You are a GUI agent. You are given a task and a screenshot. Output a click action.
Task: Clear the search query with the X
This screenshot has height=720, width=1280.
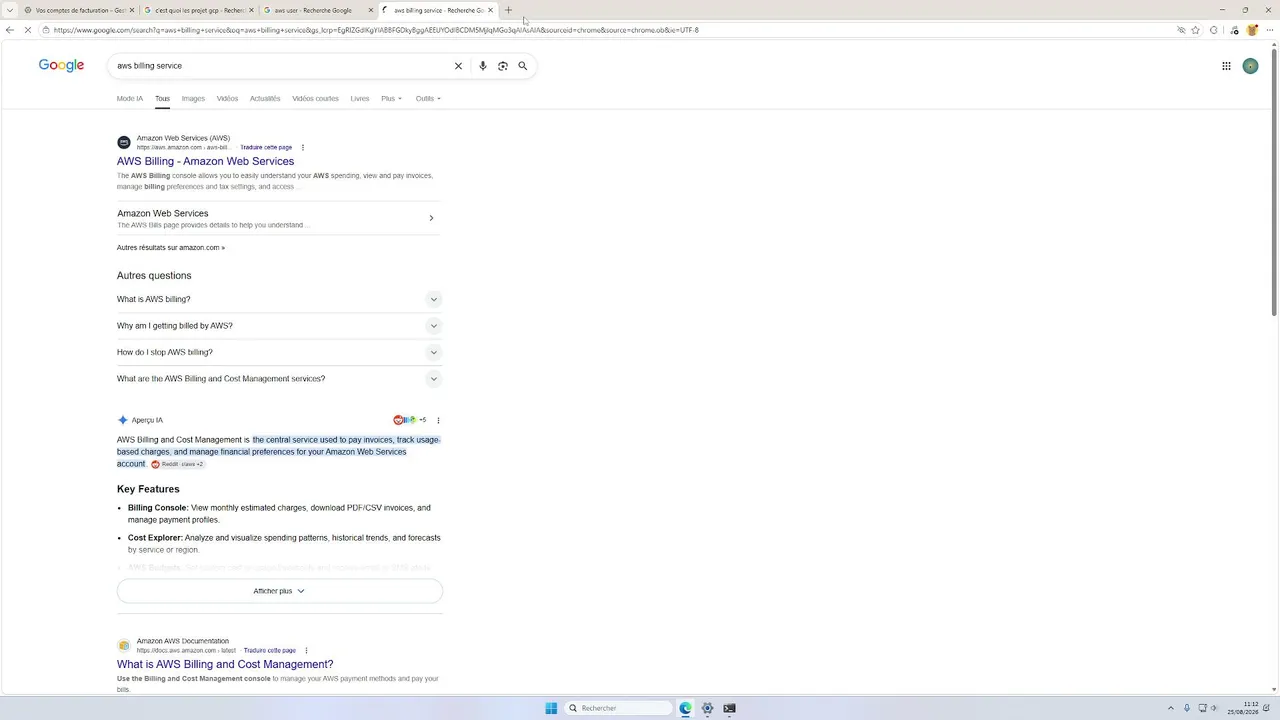pos(459,66)
